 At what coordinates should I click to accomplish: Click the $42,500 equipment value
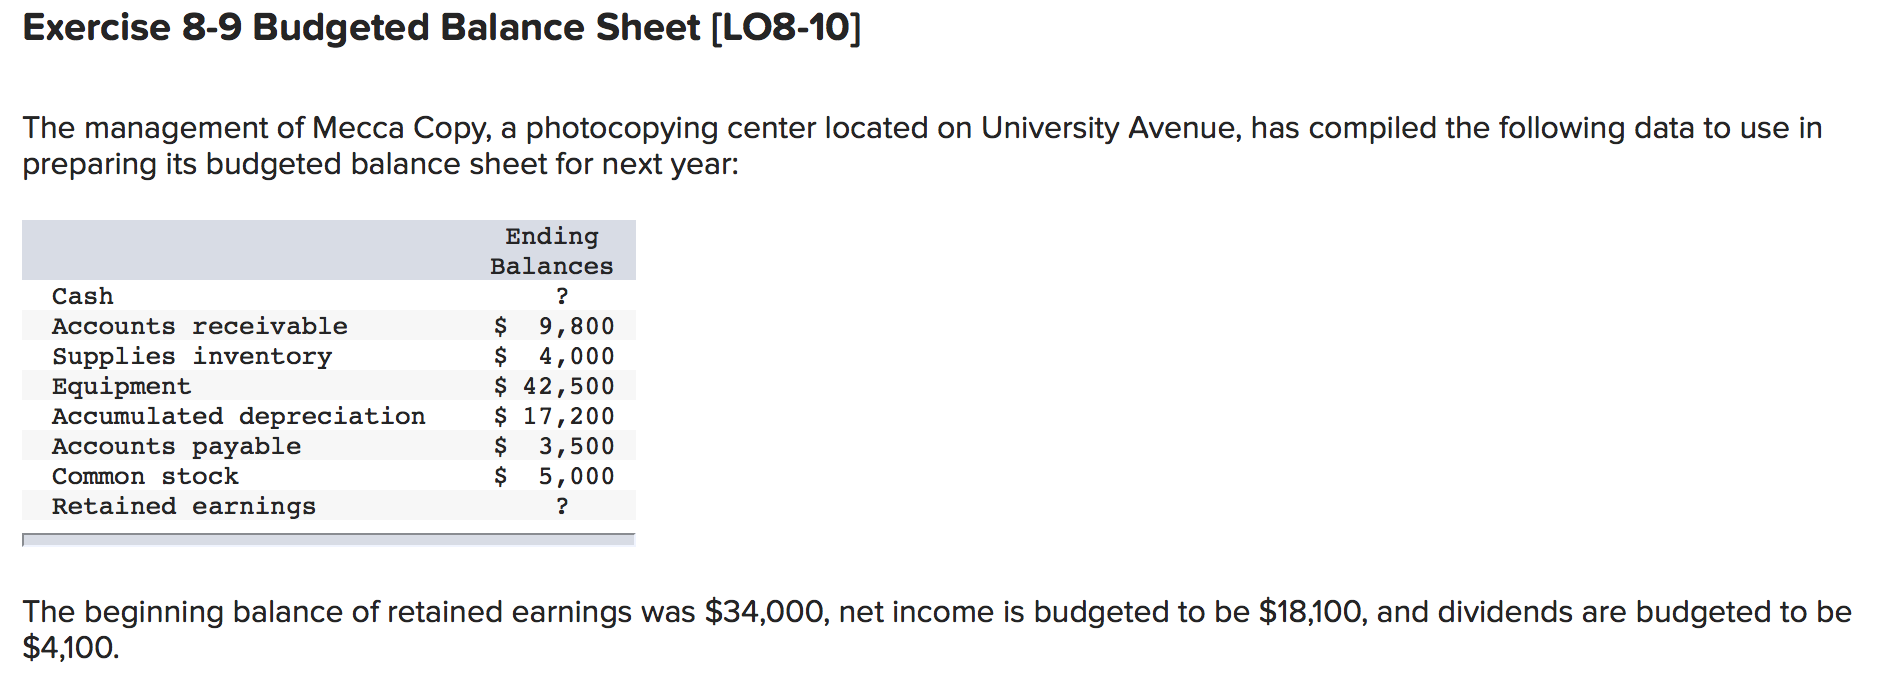(554, 386)
